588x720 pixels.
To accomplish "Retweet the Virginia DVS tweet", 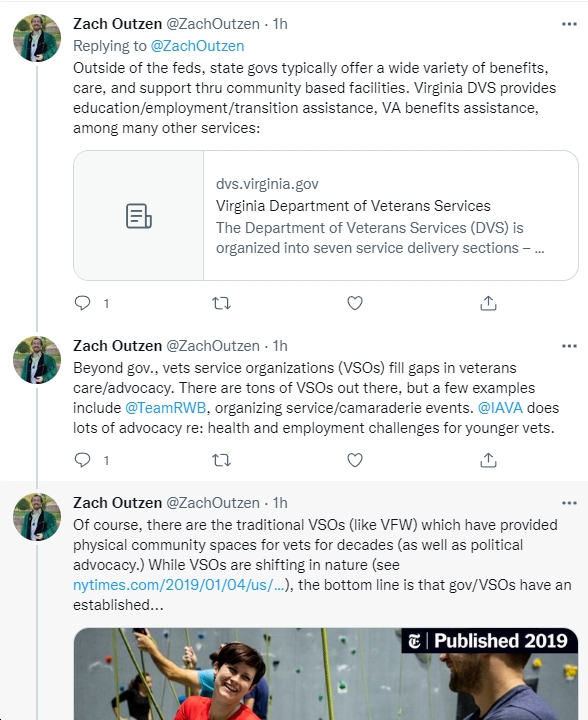I will [x=221, y=303].
